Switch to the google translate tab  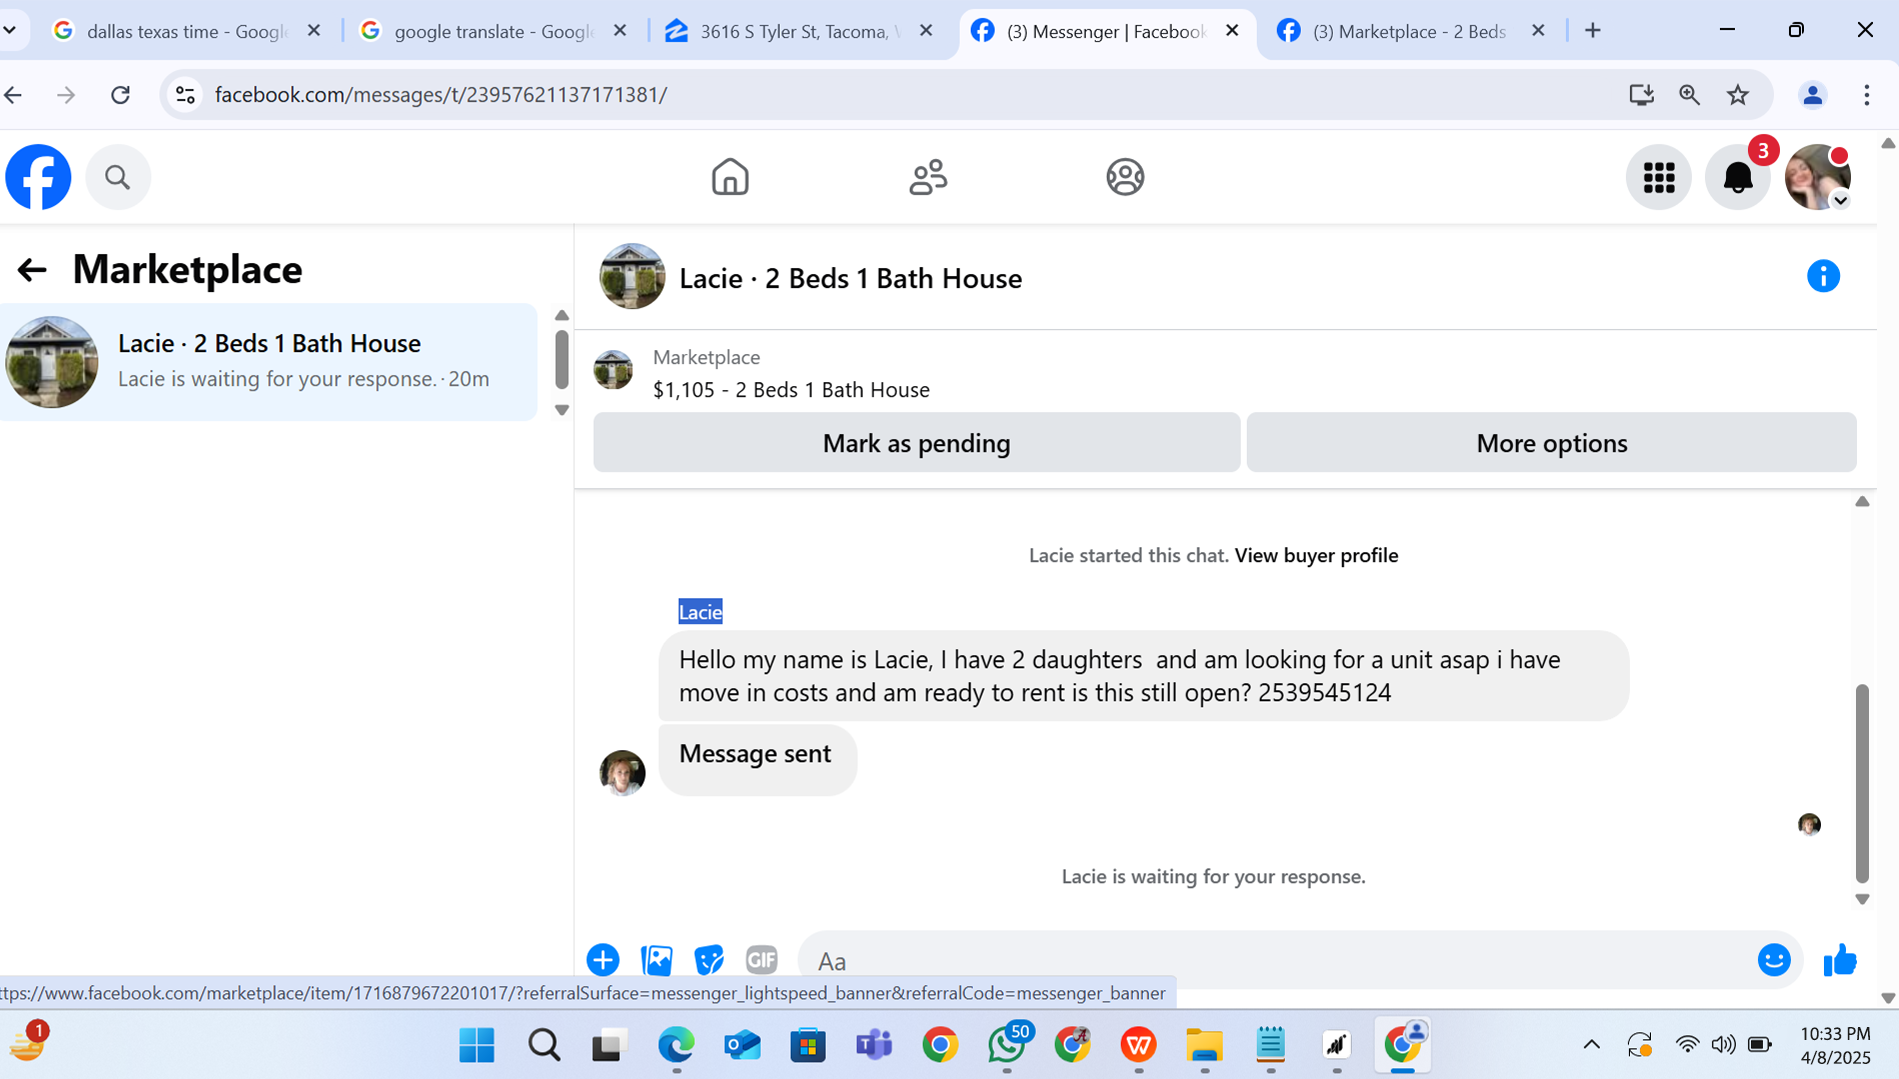[x=493, y=31]
